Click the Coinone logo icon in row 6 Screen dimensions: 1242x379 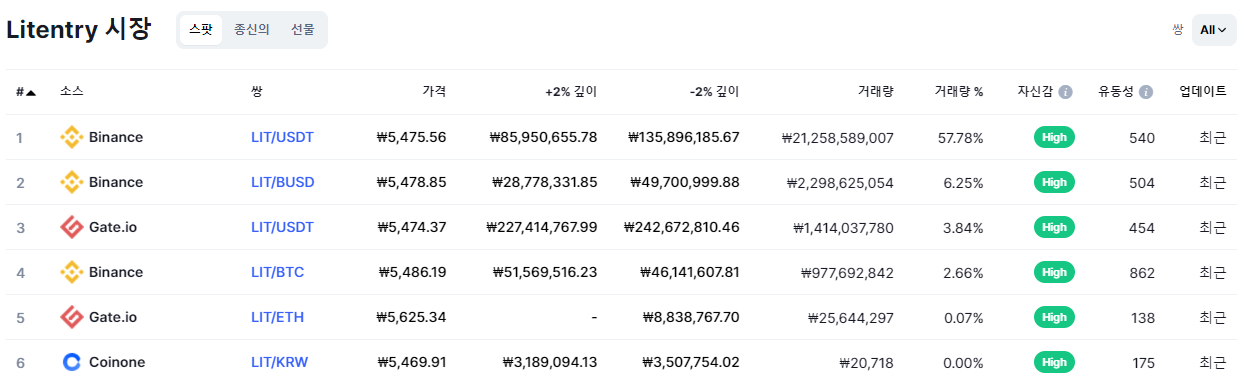(x=71, y=362)
